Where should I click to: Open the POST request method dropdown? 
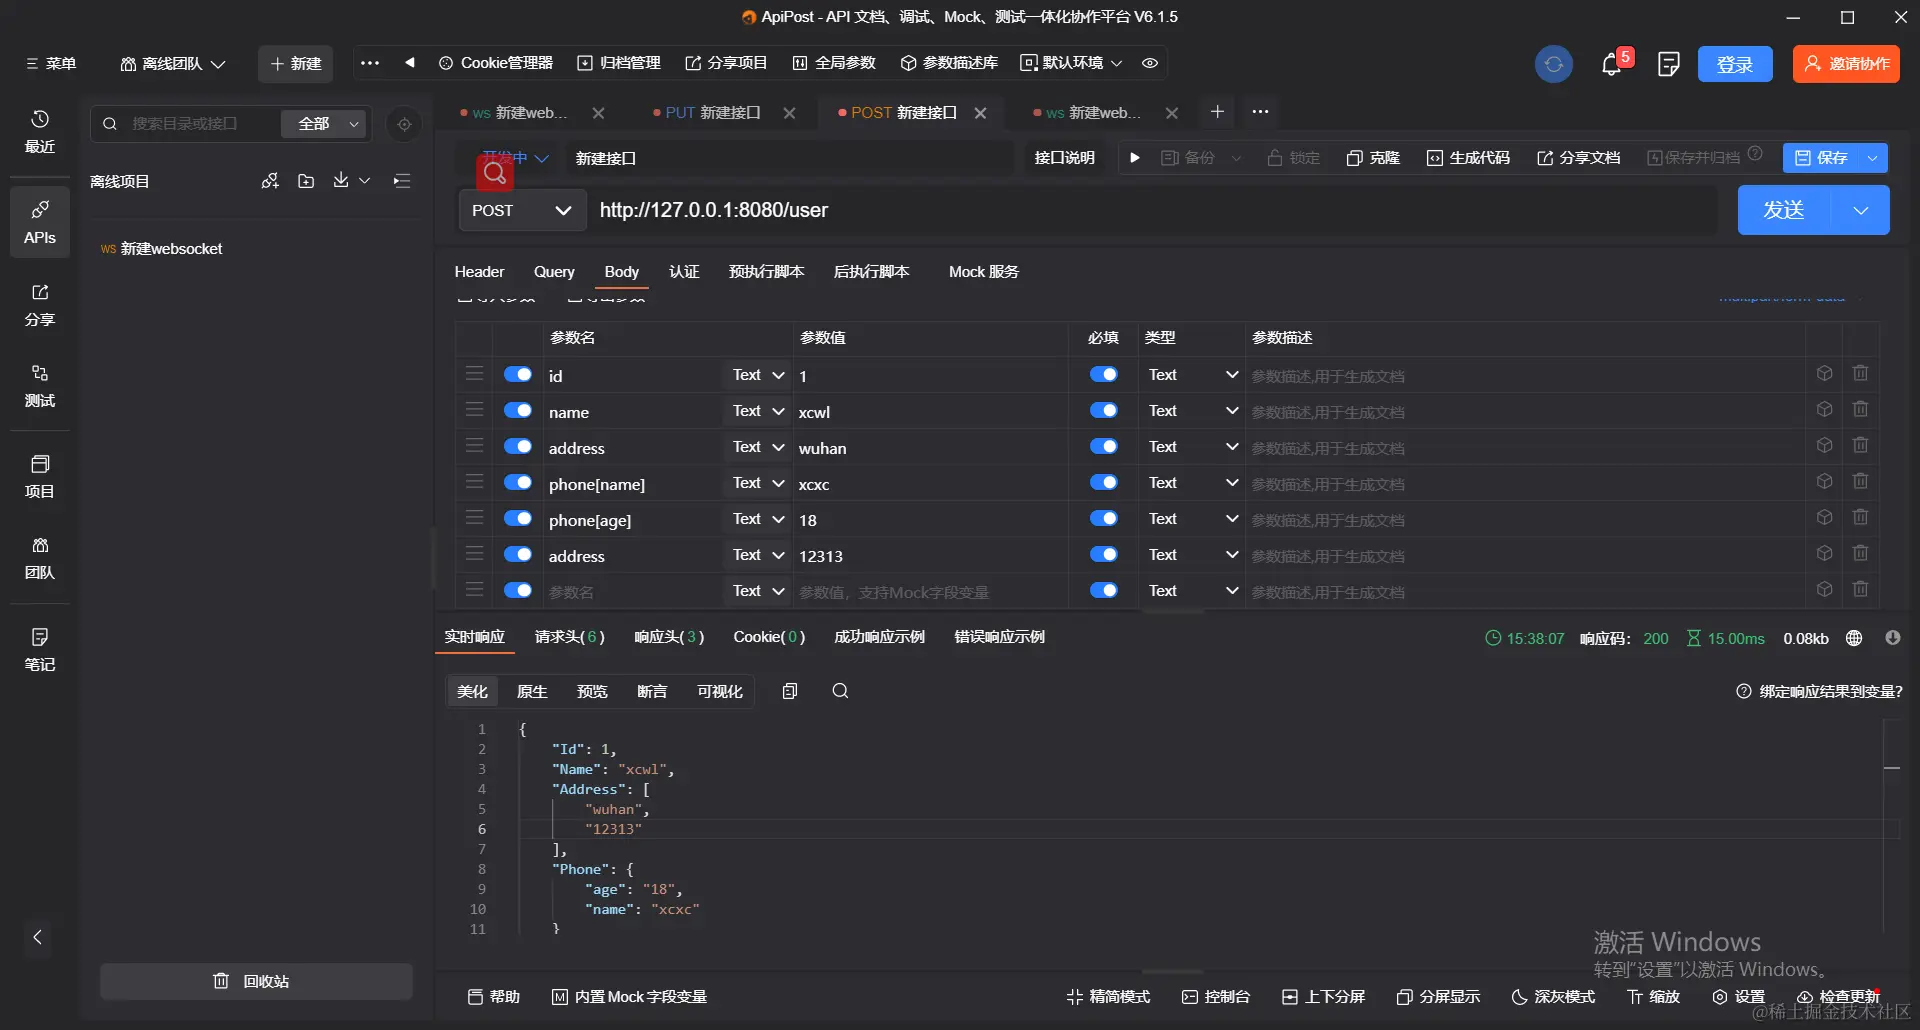[x=522, y=210]
